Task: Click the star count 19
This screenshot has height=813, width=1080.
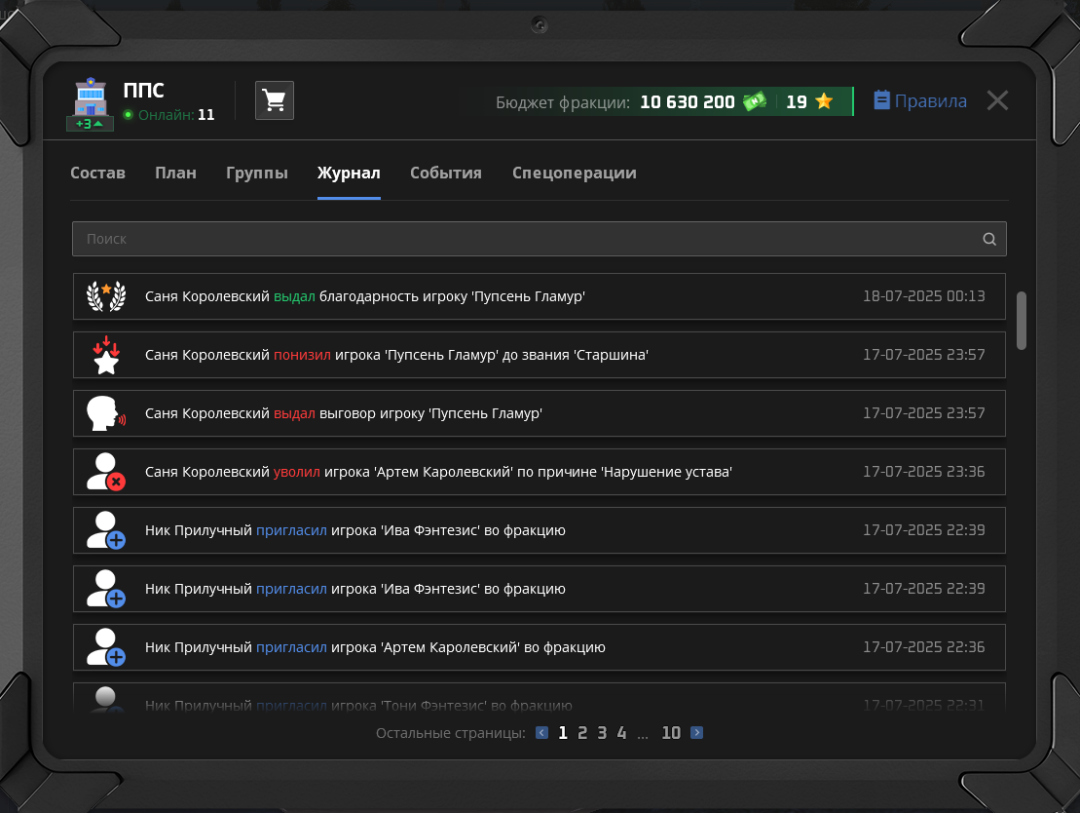Action: [x=796, y=102]
